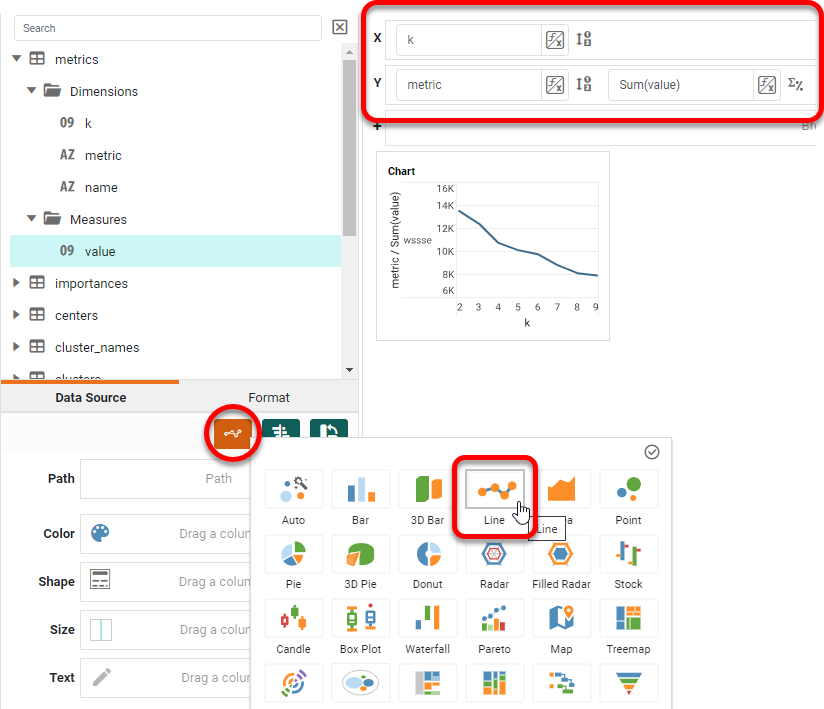
Task: Choose the Bar chart type
Action: 360,489
